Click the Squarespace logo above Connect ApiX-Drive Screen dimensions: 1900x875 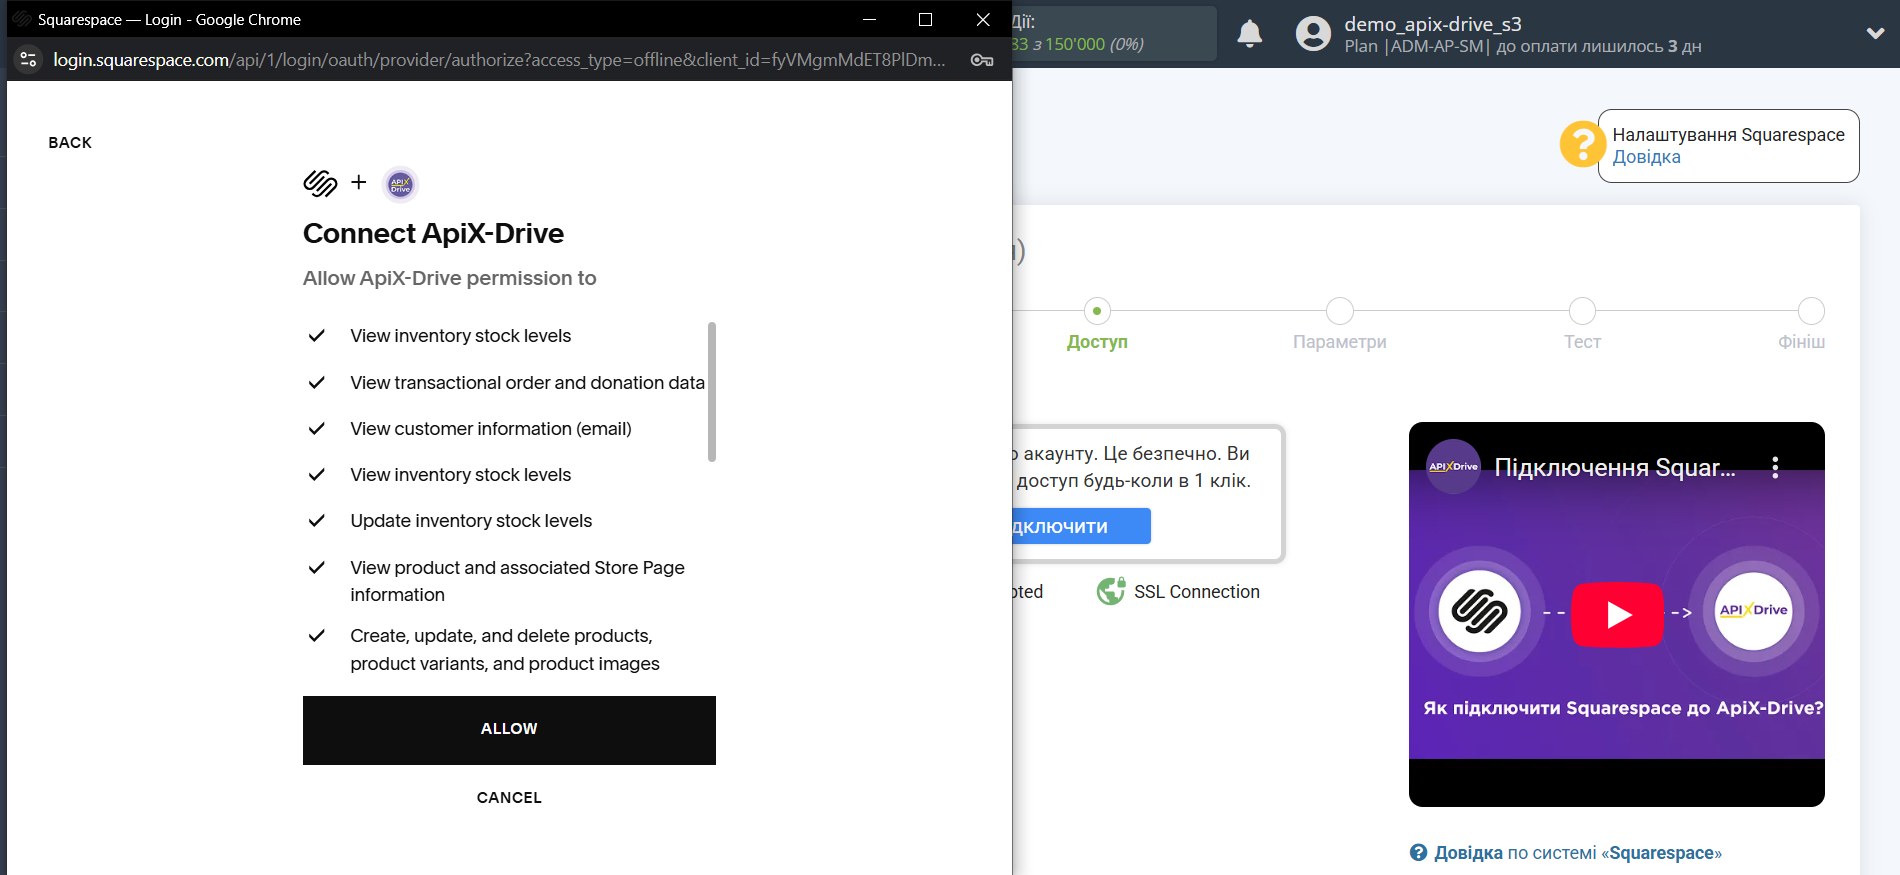coord(320,183)
